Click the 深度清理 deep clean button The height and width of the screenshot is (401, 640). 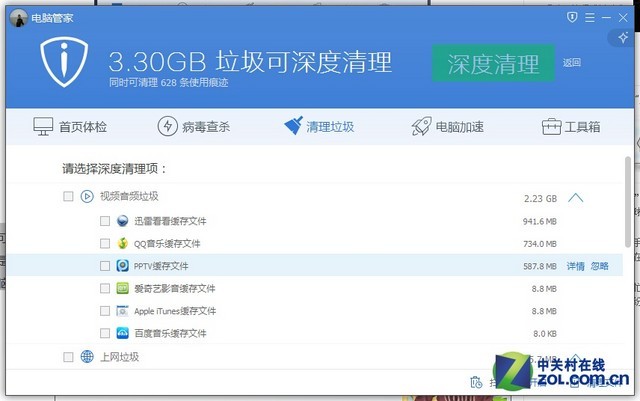[x=493, y=62]
